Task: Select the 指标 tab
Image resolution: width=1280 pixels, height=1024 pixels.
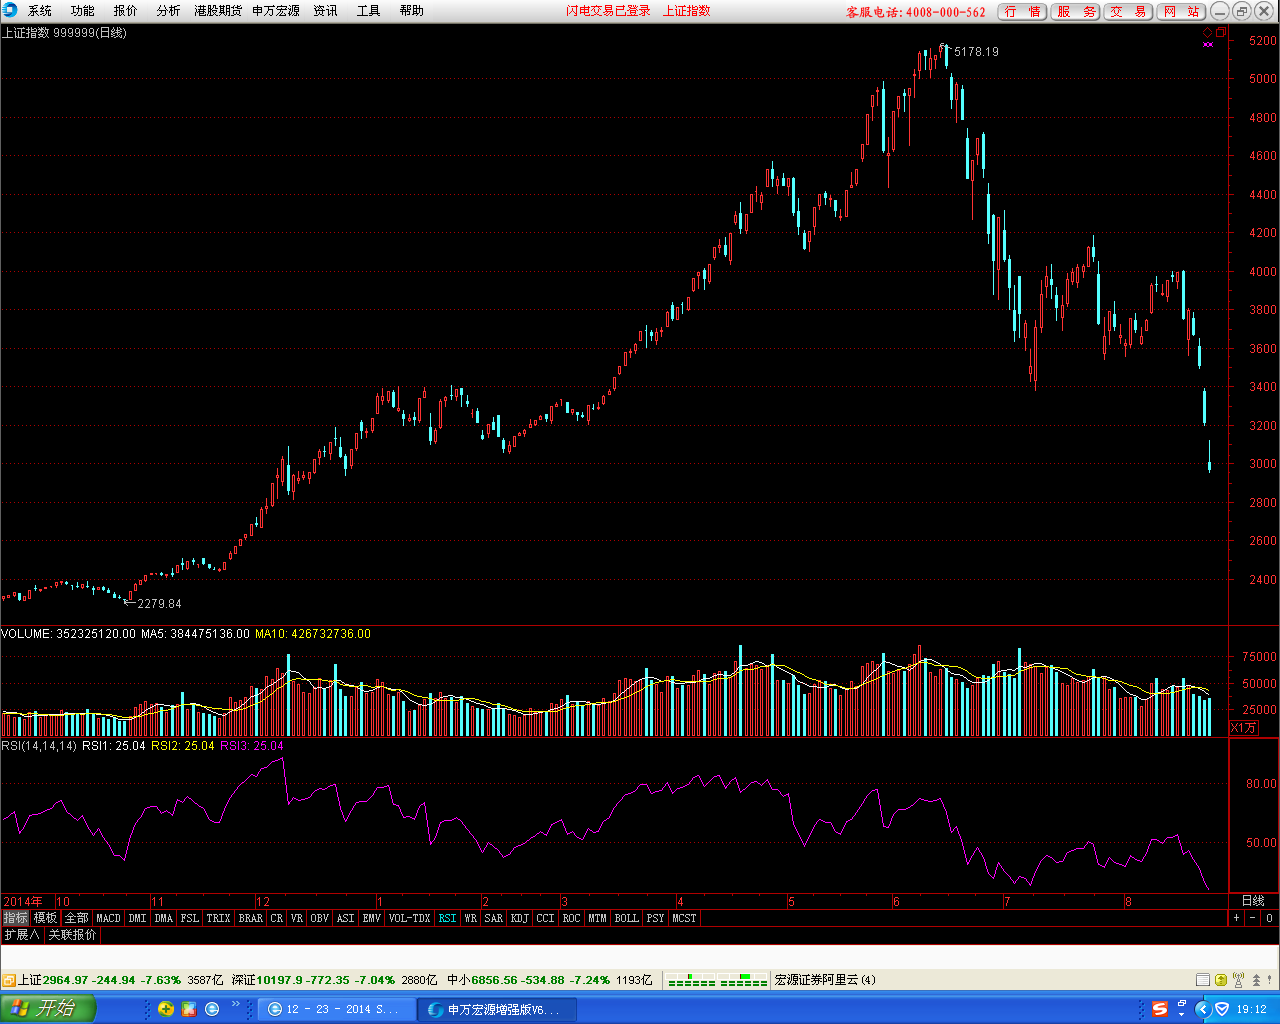Action: (x=15, y=918)
